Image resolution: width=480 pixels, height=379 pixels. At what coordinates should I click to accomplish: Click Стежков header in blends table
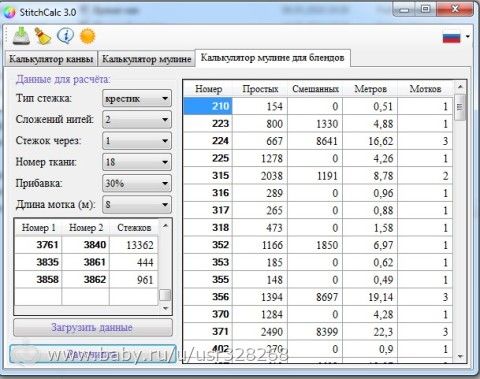tap(134, 228)
